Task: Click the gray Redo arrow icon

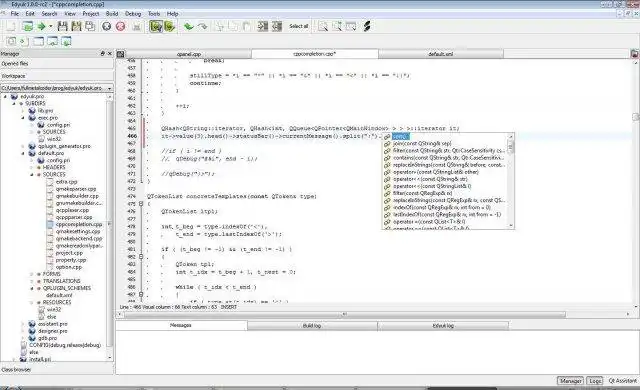Action: (x=202, y=27)
